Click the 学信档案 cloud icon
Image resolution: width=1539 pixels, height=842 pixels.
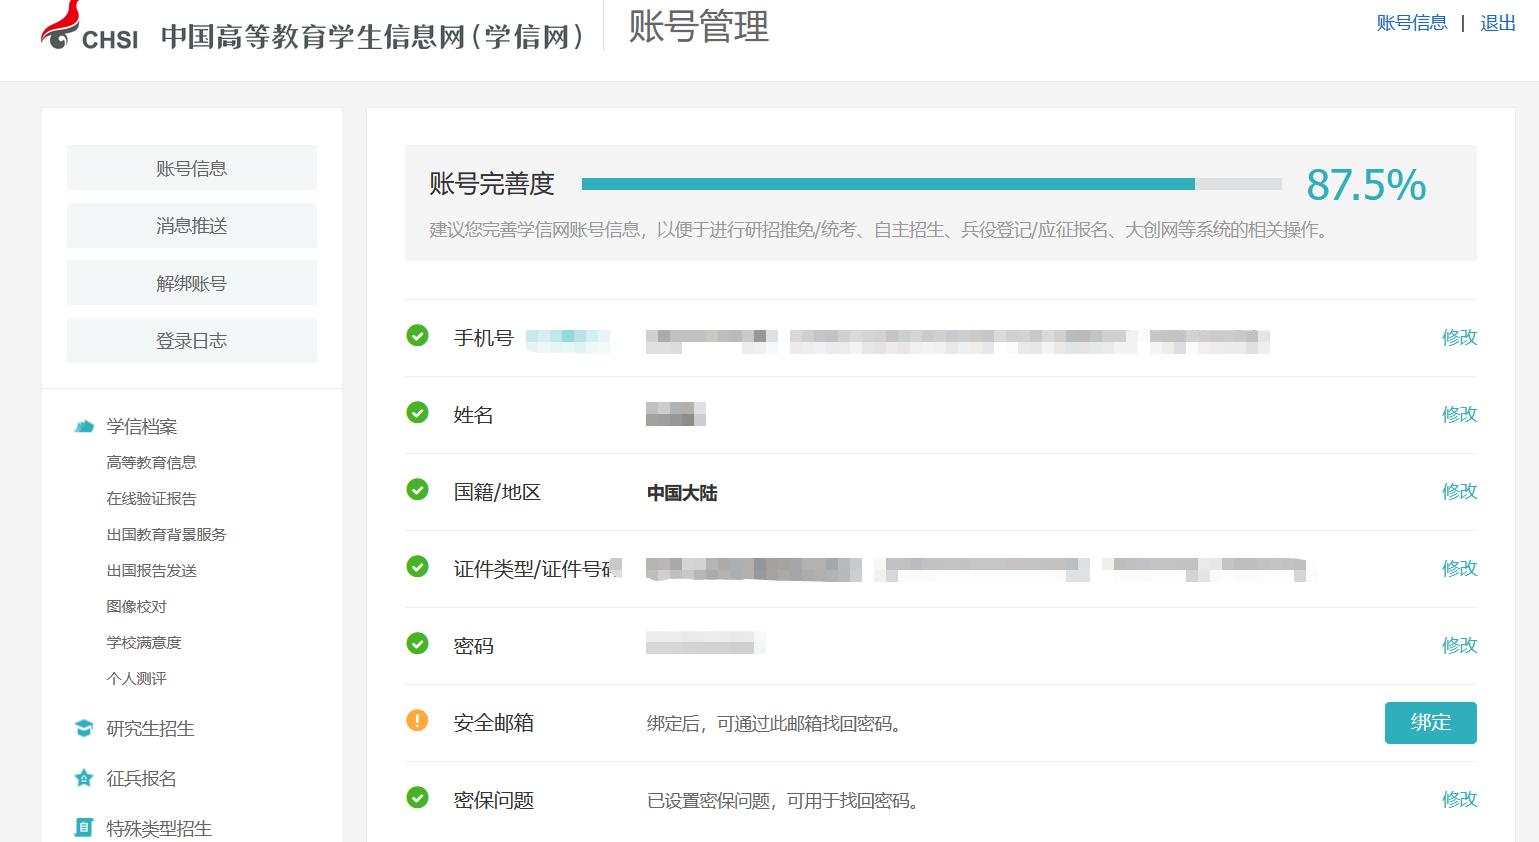[x=82, y=425]
